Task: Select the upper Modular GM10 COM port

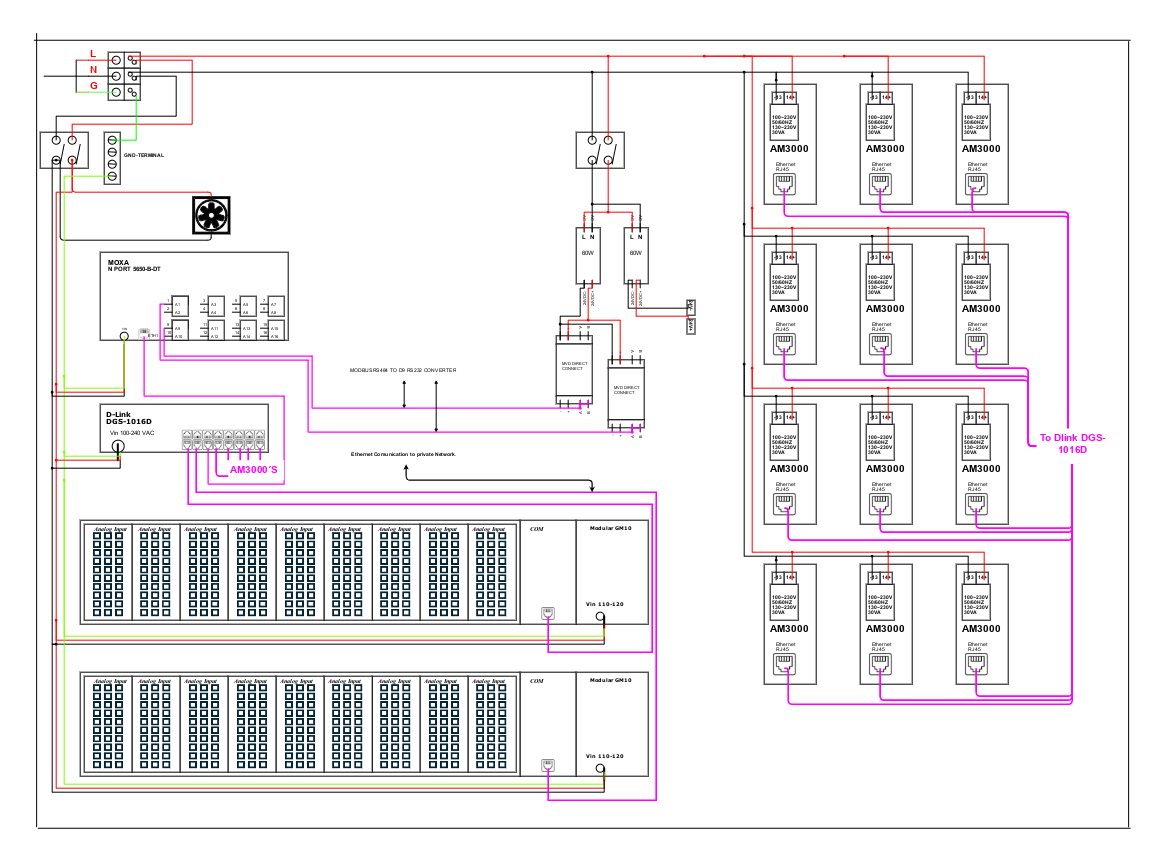Action: click(x=547, y=613)
